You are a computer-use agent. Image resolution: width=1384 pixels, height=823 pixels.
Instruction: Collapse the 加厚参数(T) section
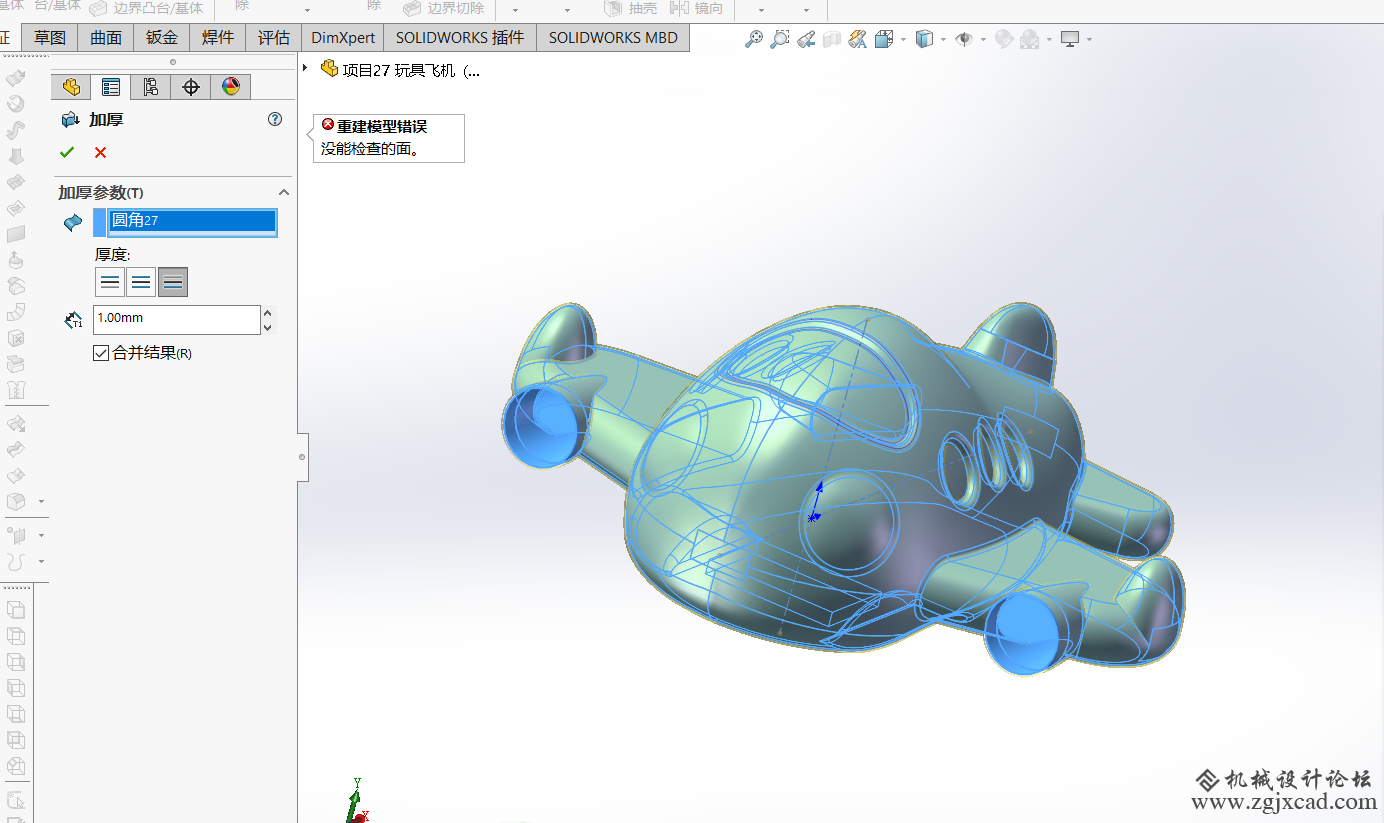coord(283,192)
